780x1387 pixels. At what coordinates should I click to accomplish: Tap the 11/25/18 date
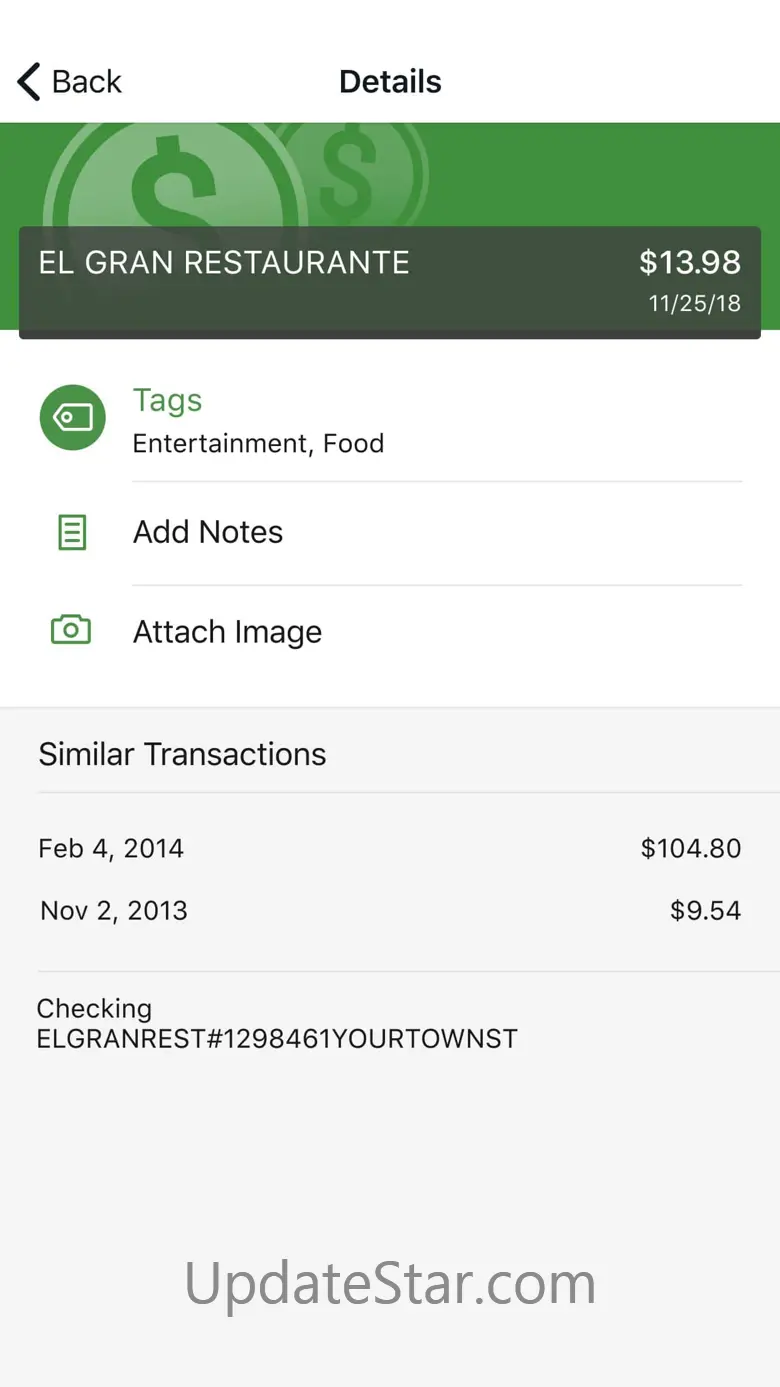pyautogui.click(x=695, y=304)
